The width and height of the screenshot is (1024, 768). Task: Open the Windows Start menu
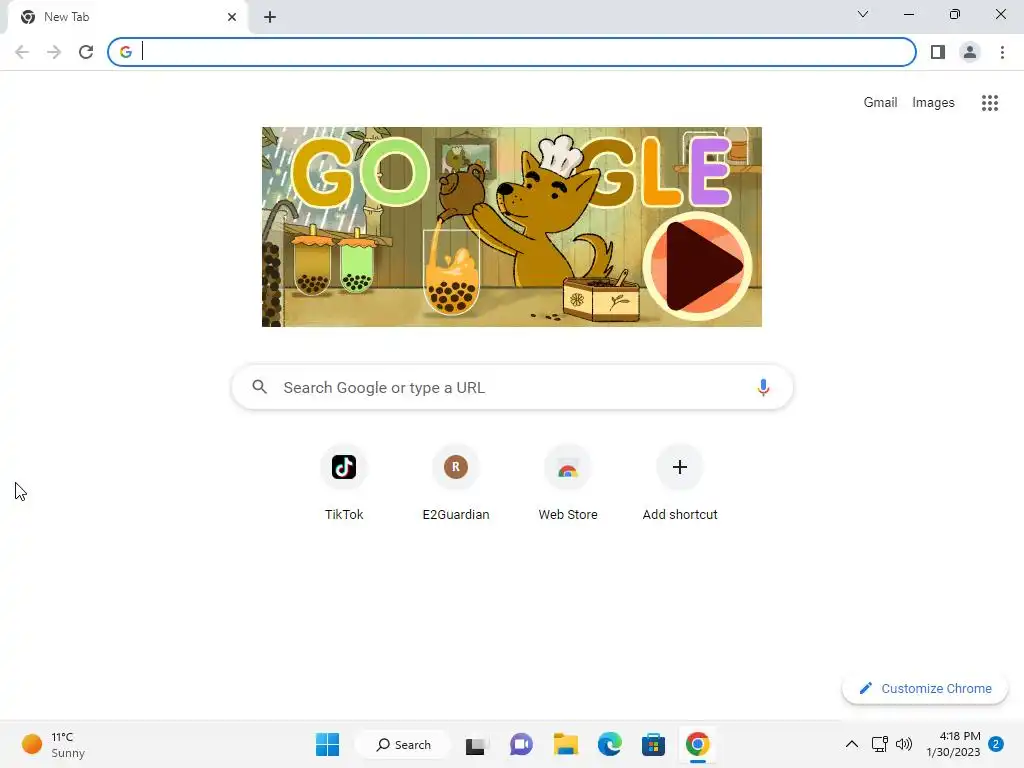327,744
